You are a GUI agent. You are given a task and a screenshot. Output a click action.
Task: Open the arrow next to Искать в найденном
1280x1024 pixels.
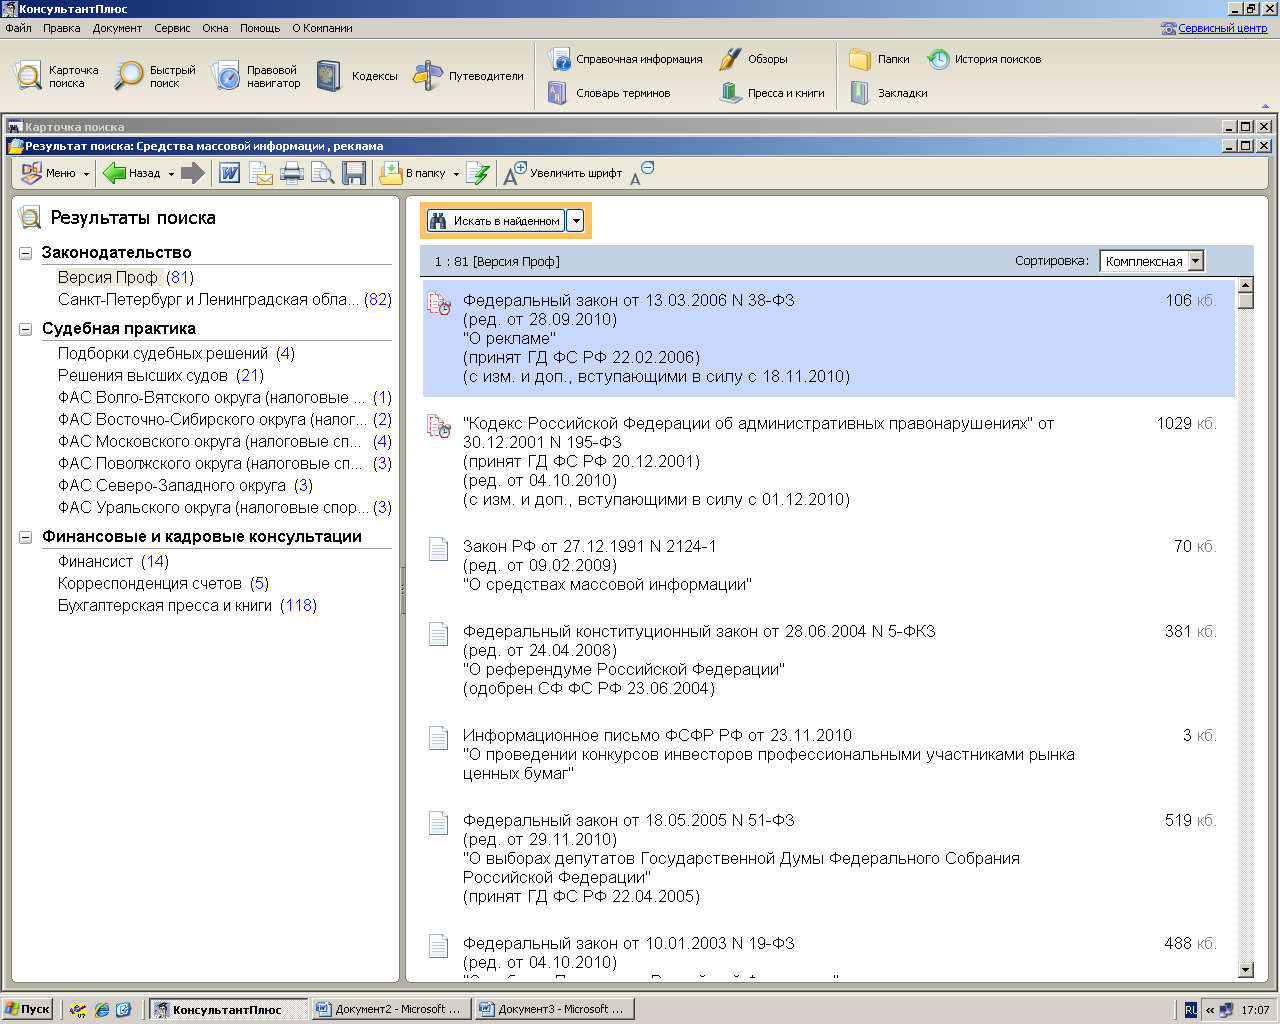point(575,221)
